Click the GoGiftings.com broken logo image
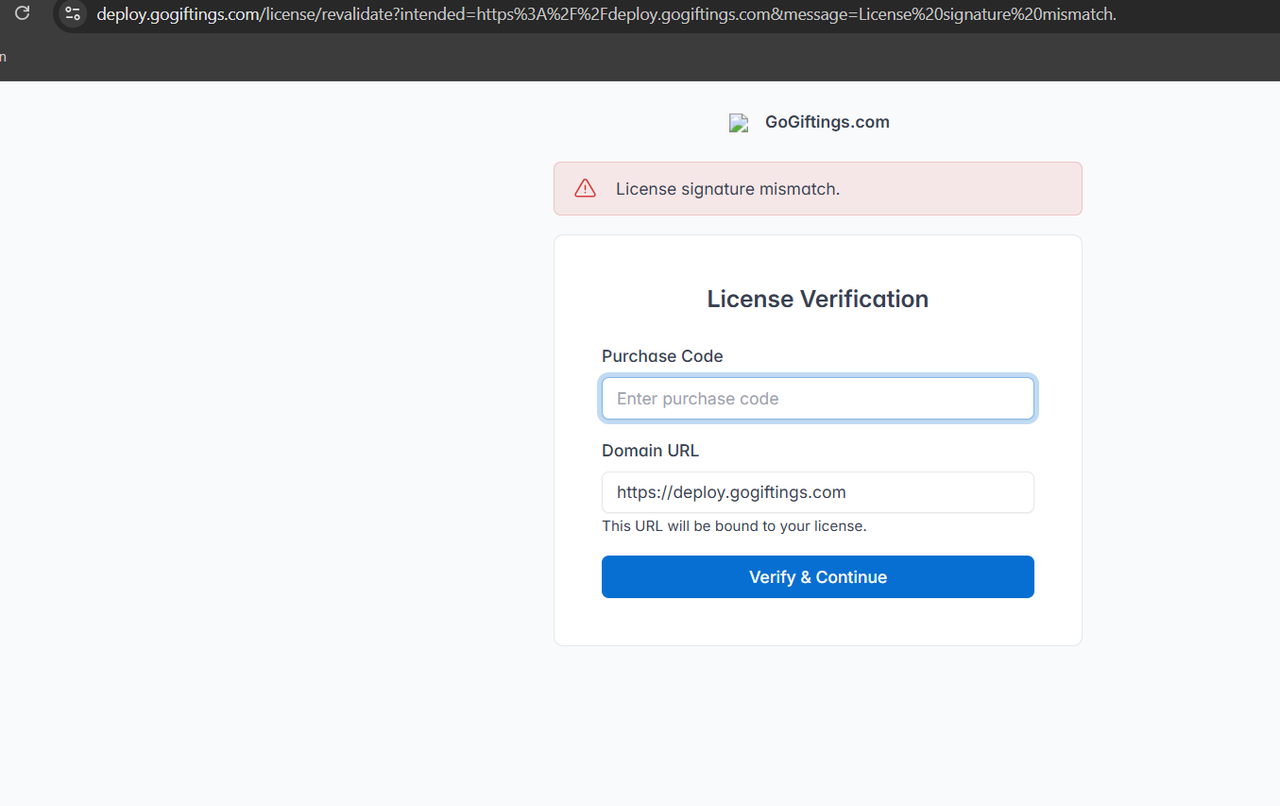This screenshot has height=806, width=1280. (x=739, y=124)
